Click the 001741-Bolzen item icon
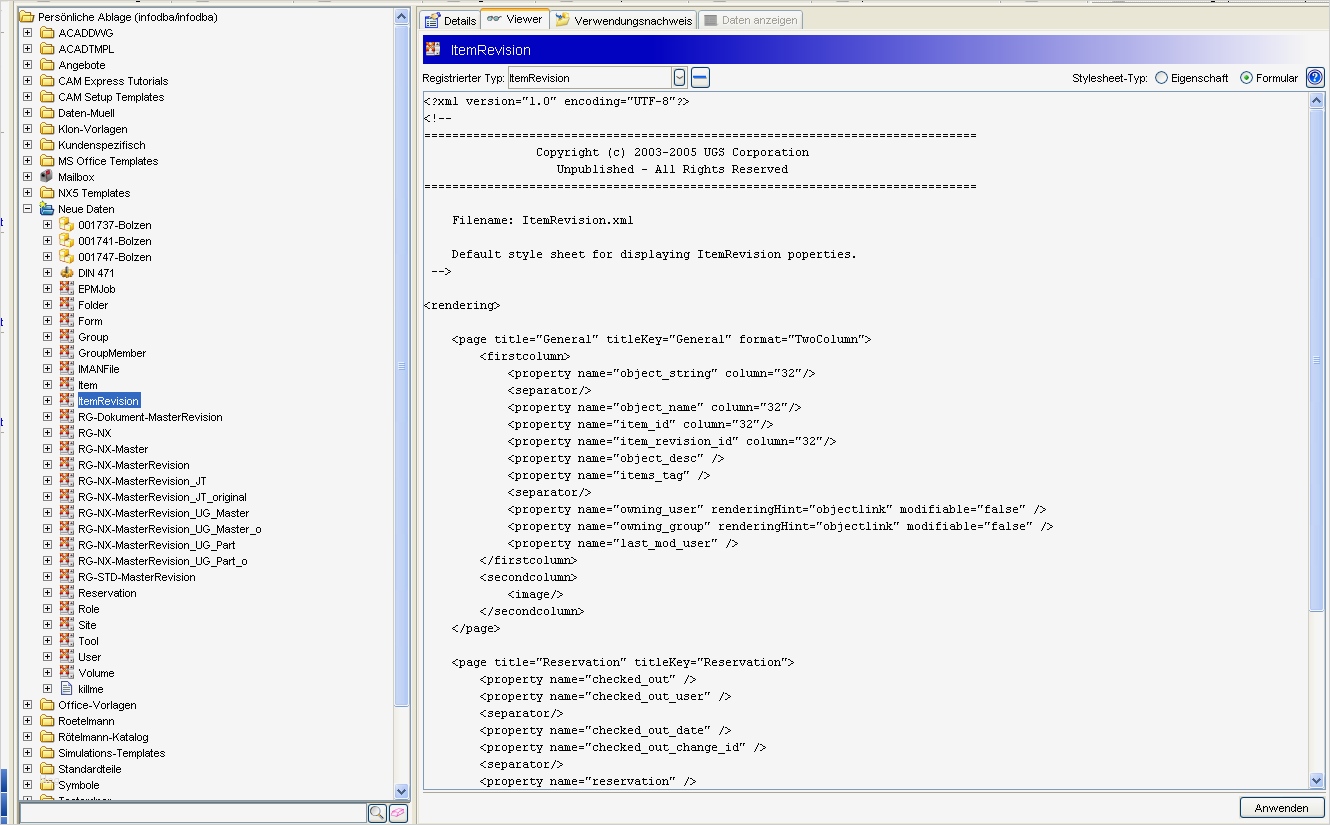The image size is (1330, 825). pos(67,241)
